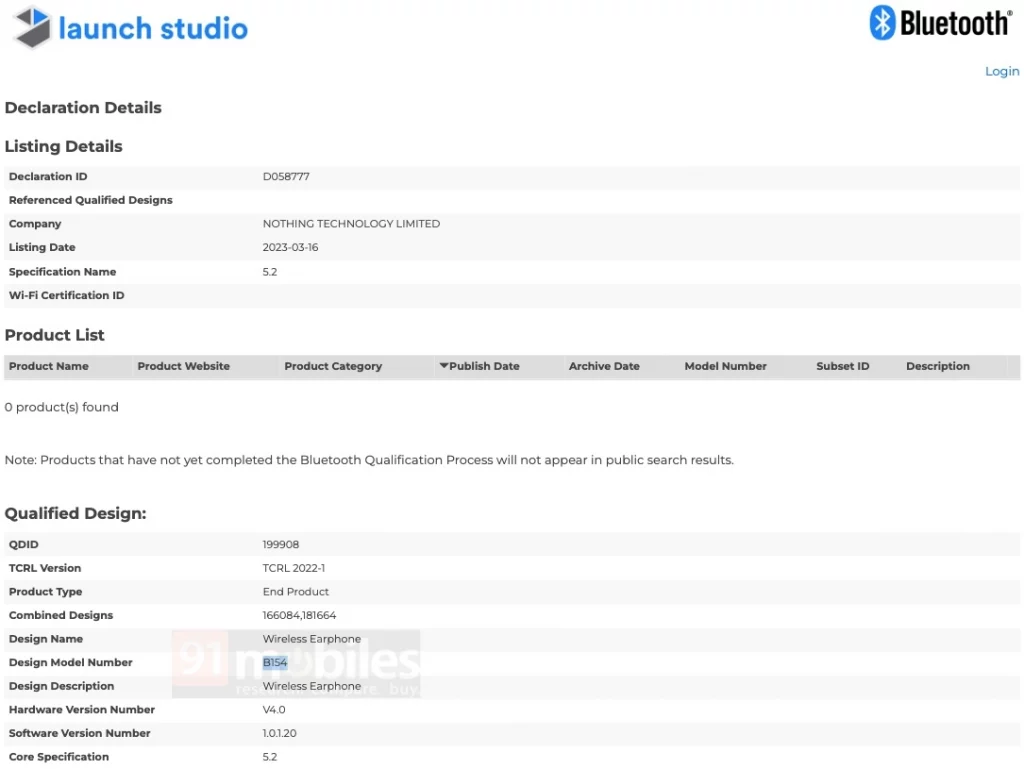Click the Model Number column header
The width and height of the screenshot is (1024, 769).
(725, 366)
